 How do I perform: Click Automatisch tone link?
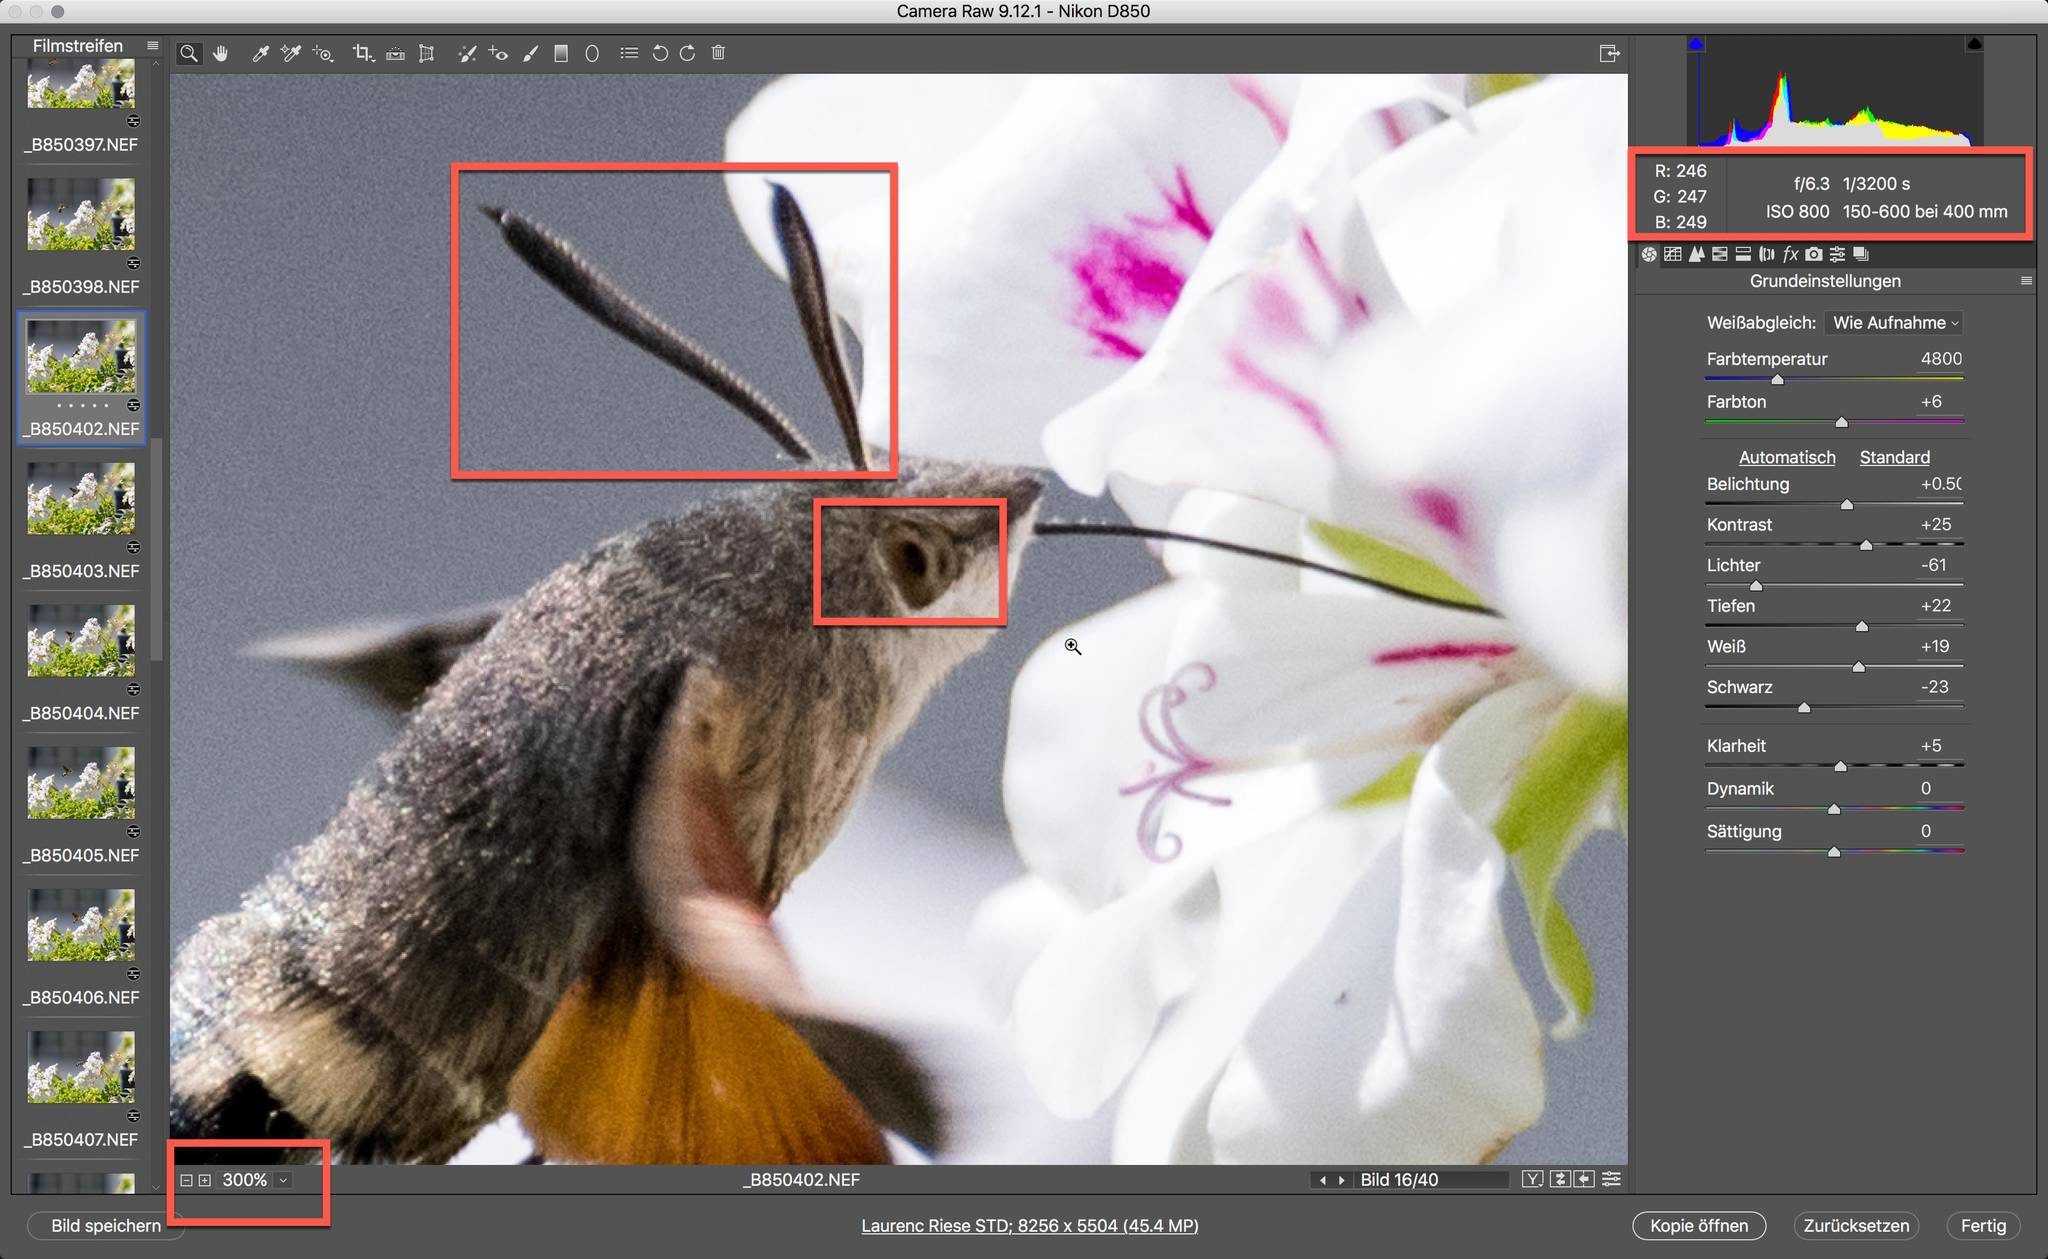tap(1787, 457)
